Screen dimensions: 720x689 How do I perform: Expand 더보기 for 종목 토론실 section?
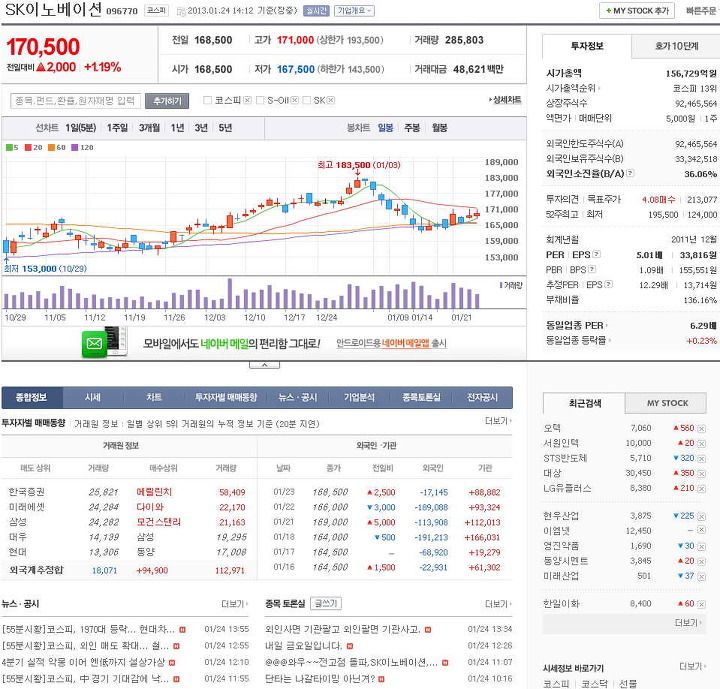[x=498, y=604]
